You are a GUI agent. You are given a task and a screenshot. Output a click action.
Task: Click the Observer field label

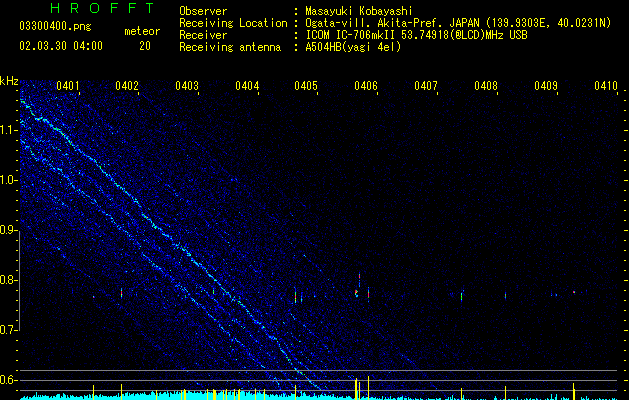(203, 11)
